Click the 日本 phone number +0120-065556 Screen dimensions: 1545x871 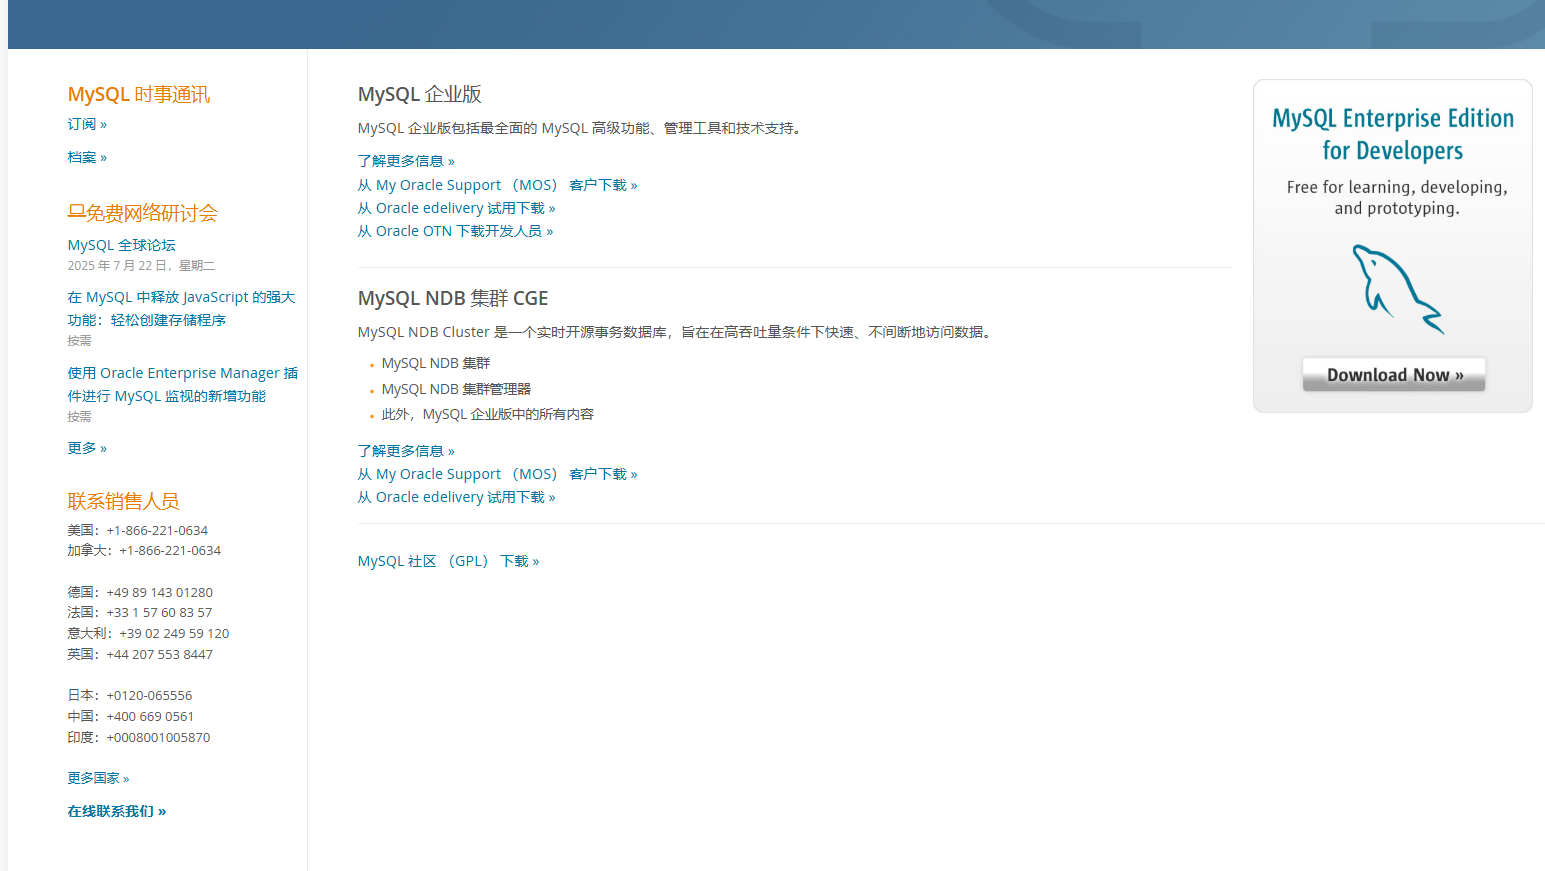tap(149, 695)
